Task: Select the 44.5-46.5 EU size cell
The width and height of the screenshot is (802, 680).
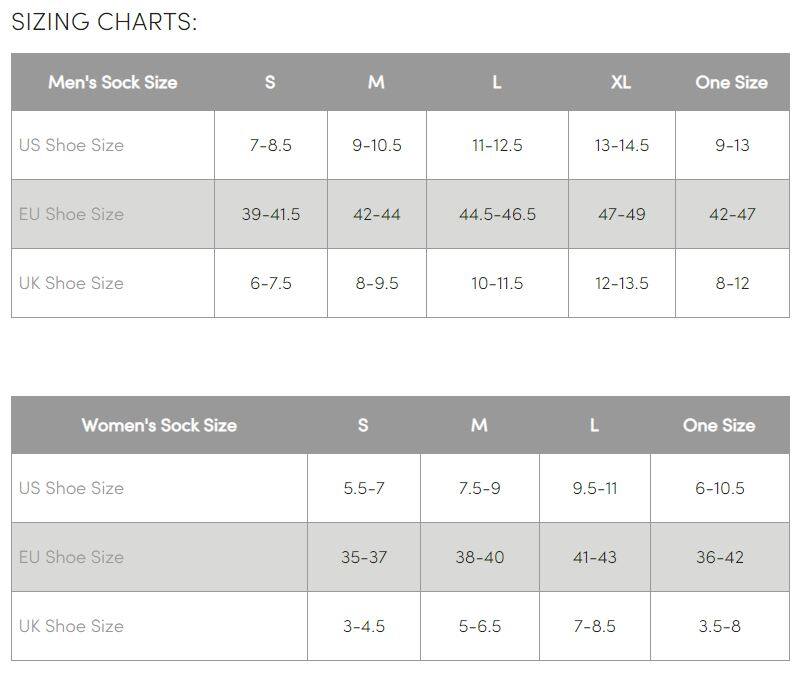Action: click(x=497, y=214)
